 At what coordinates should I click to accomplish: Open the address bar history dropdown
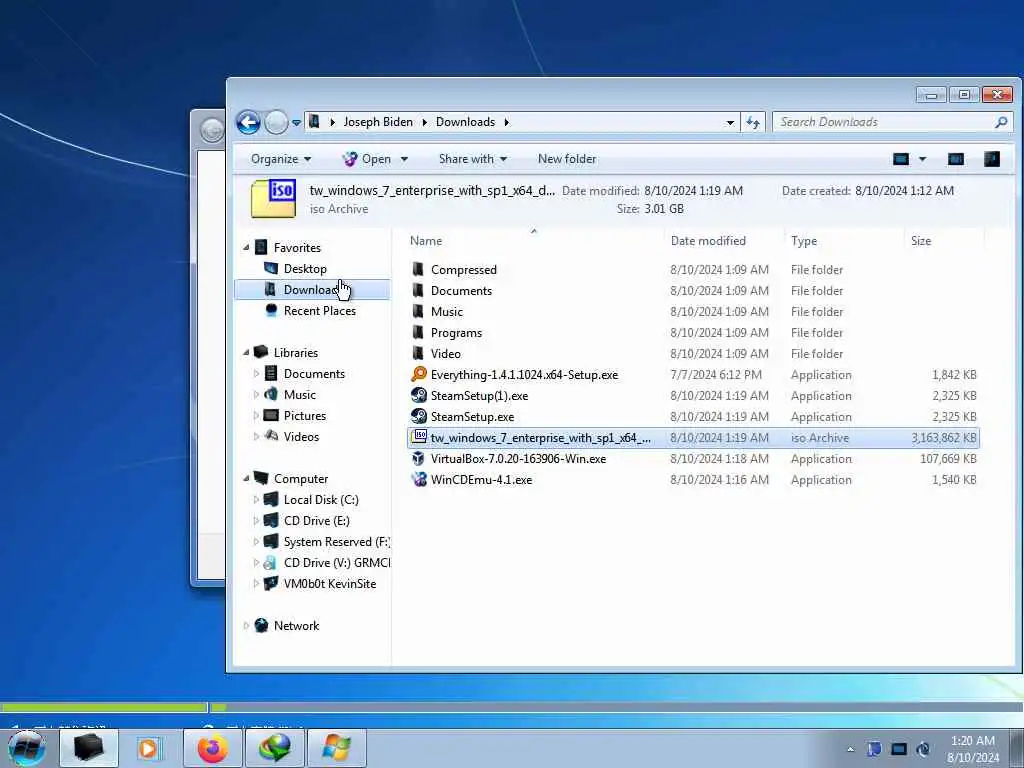pyautogui.click(x=729, y=122)
